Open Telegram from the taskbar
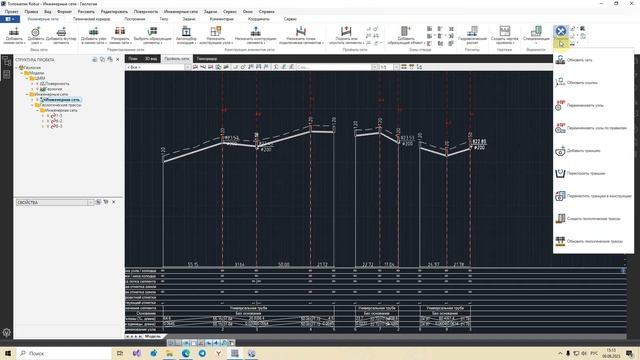 [x=202, y=353]
